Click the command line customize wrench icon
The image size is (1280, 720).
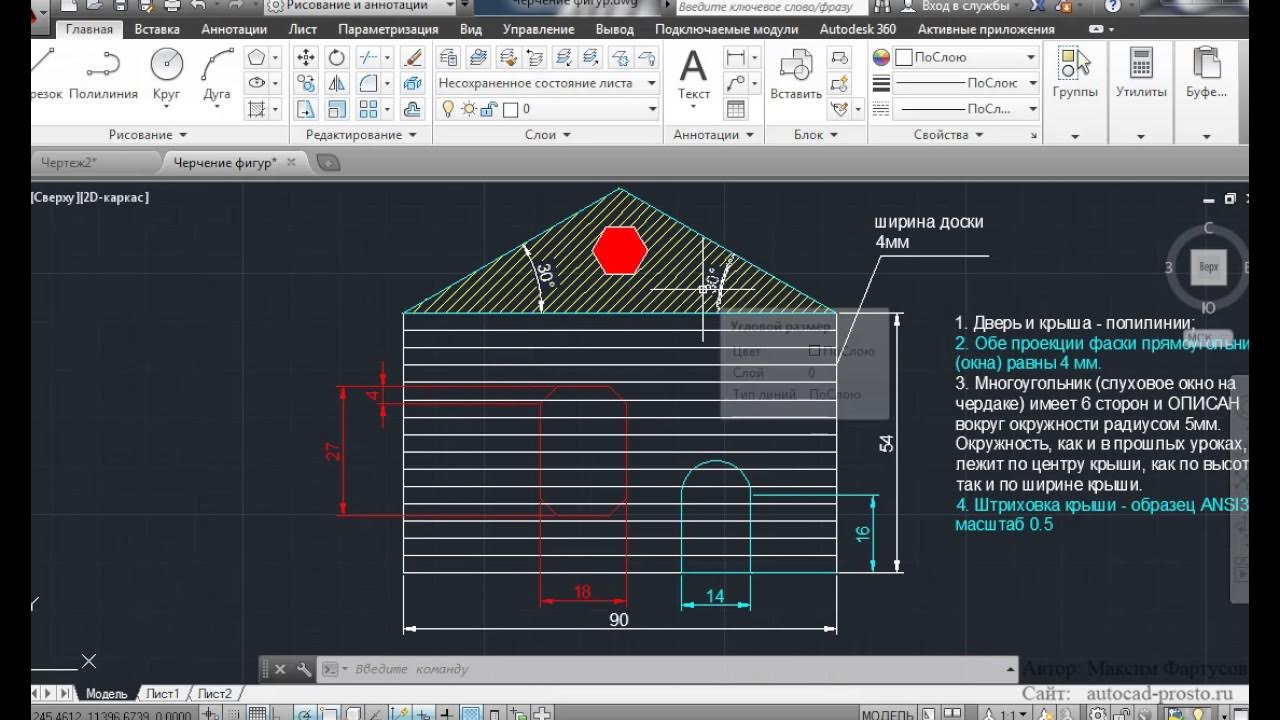click(304, 669)
